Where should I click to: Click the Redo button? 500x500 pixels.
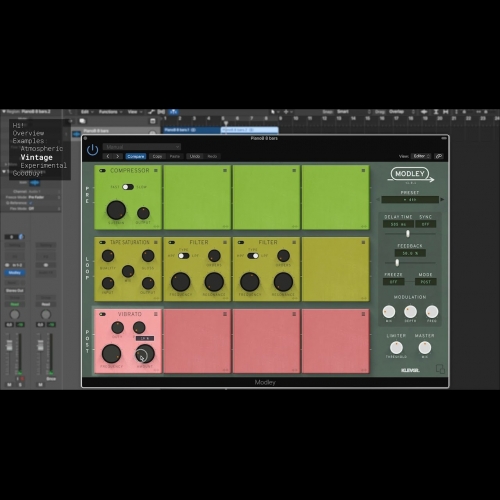(x=212, y=156)
